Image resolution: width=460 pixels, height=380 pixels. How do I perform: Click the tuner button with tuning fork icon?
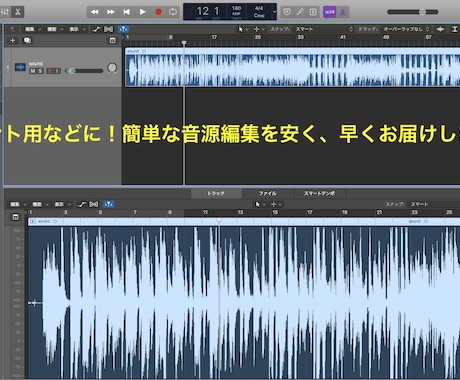[x=300, y=12]
